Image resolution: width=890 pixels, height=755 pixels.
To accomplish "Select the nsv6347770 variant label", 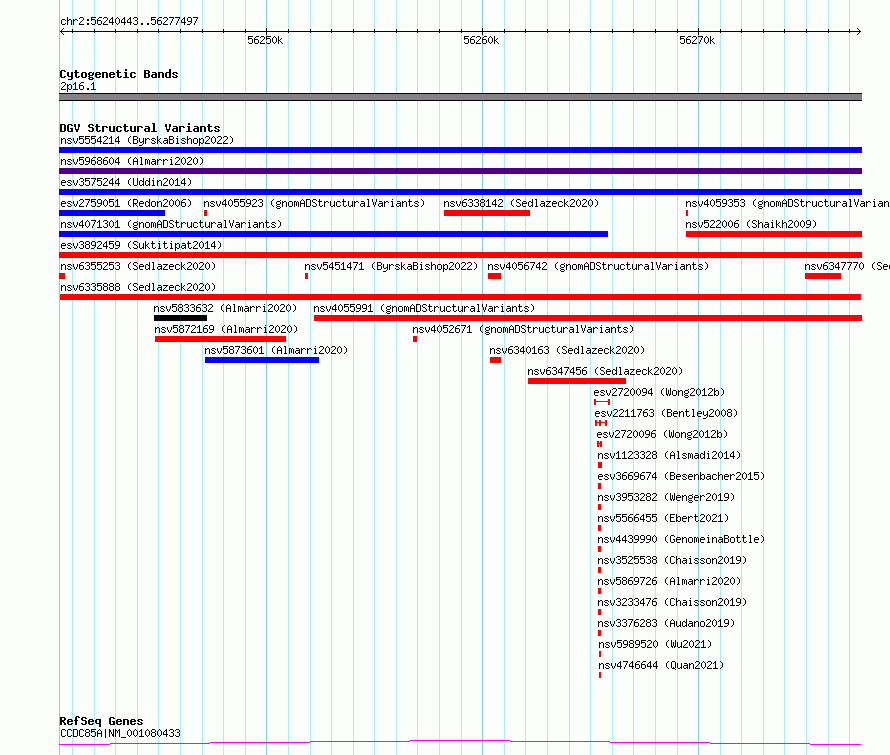I will click(847, 266).
